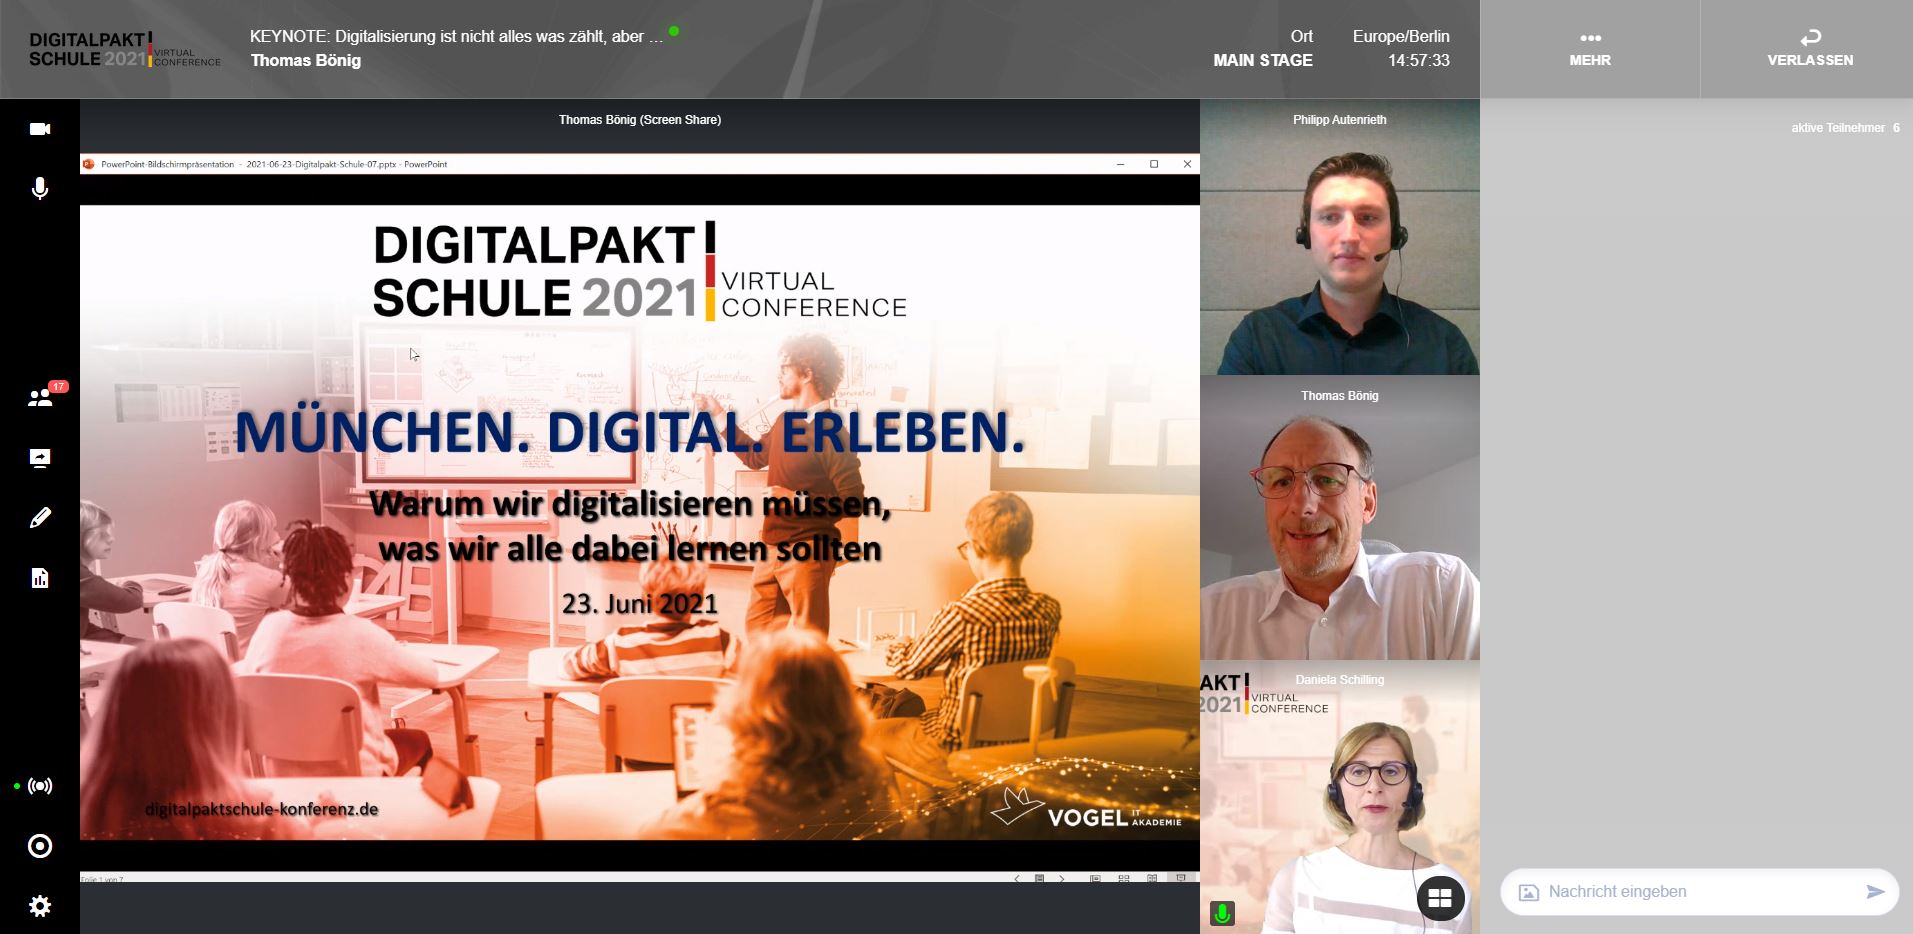Close the shared PowerPoint window
Image resolution: width=1913 pixels, height=934 pixels.
(x=1187, y=164)
